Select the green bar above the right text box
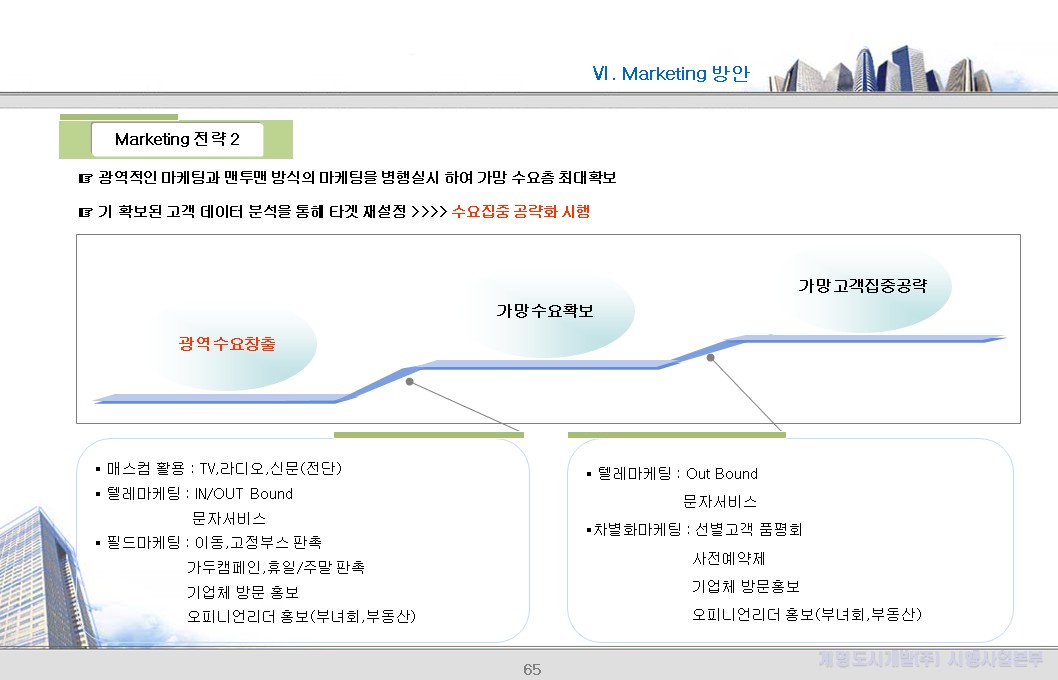Viewport: 1058px width, 680px height. 676,433
